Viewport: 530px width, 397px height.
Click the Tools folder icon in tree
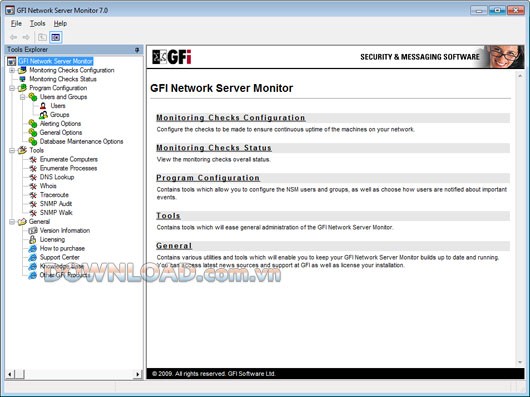pos(22,150)
